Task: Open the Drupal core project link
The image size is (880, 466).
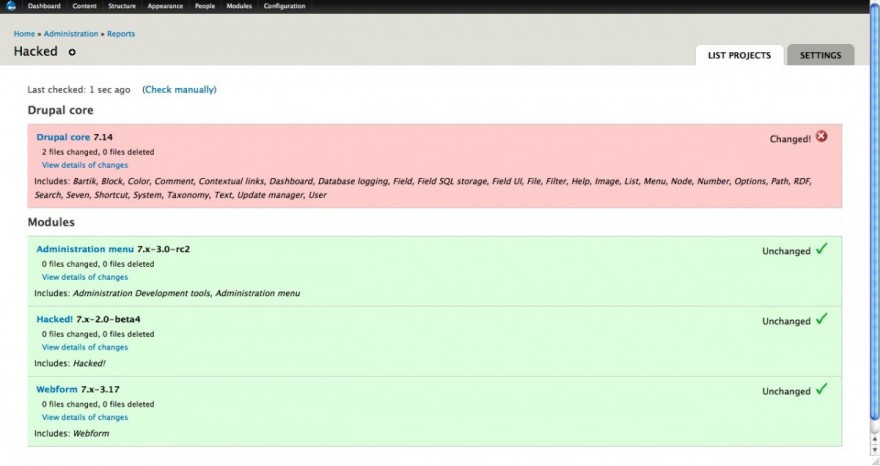Action: pyautogui.click(x=63, y=137)
